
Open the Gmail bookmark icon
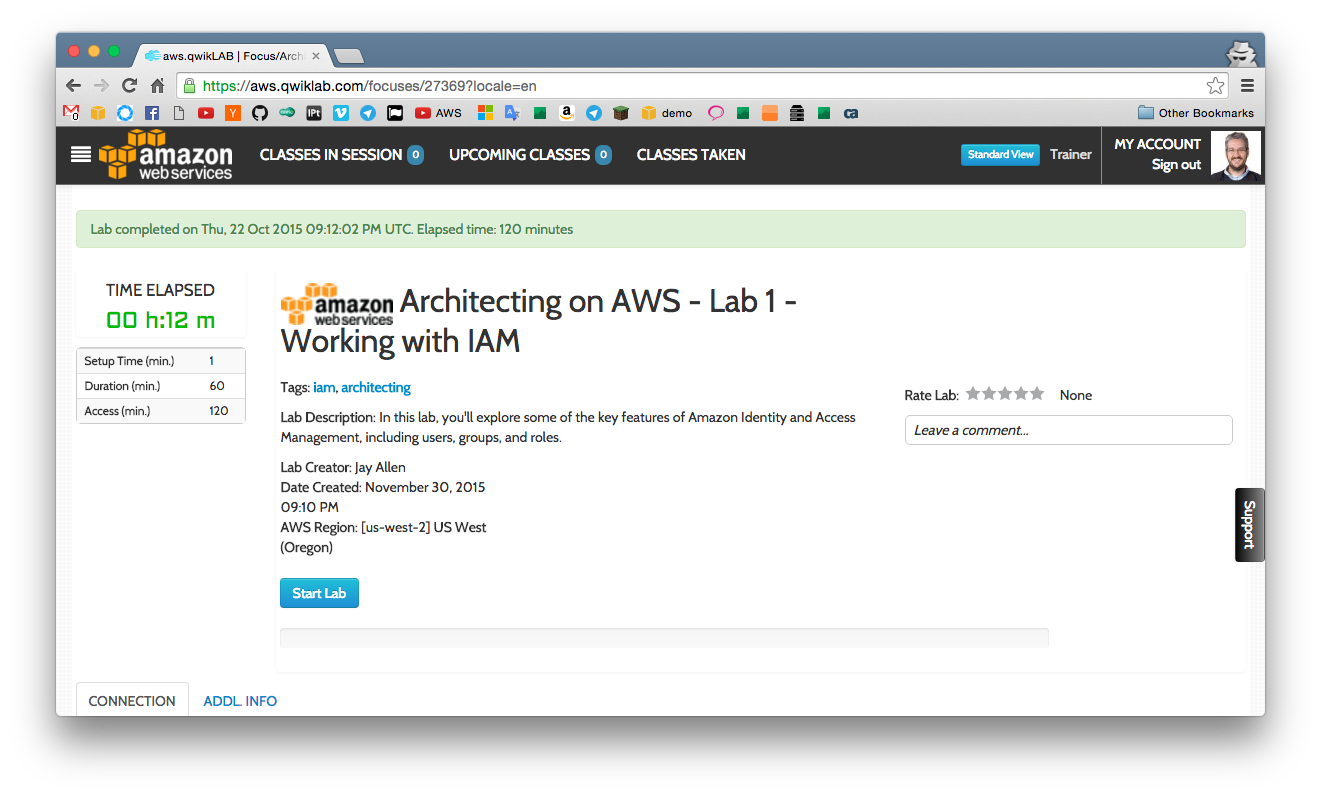pos(71,112)
